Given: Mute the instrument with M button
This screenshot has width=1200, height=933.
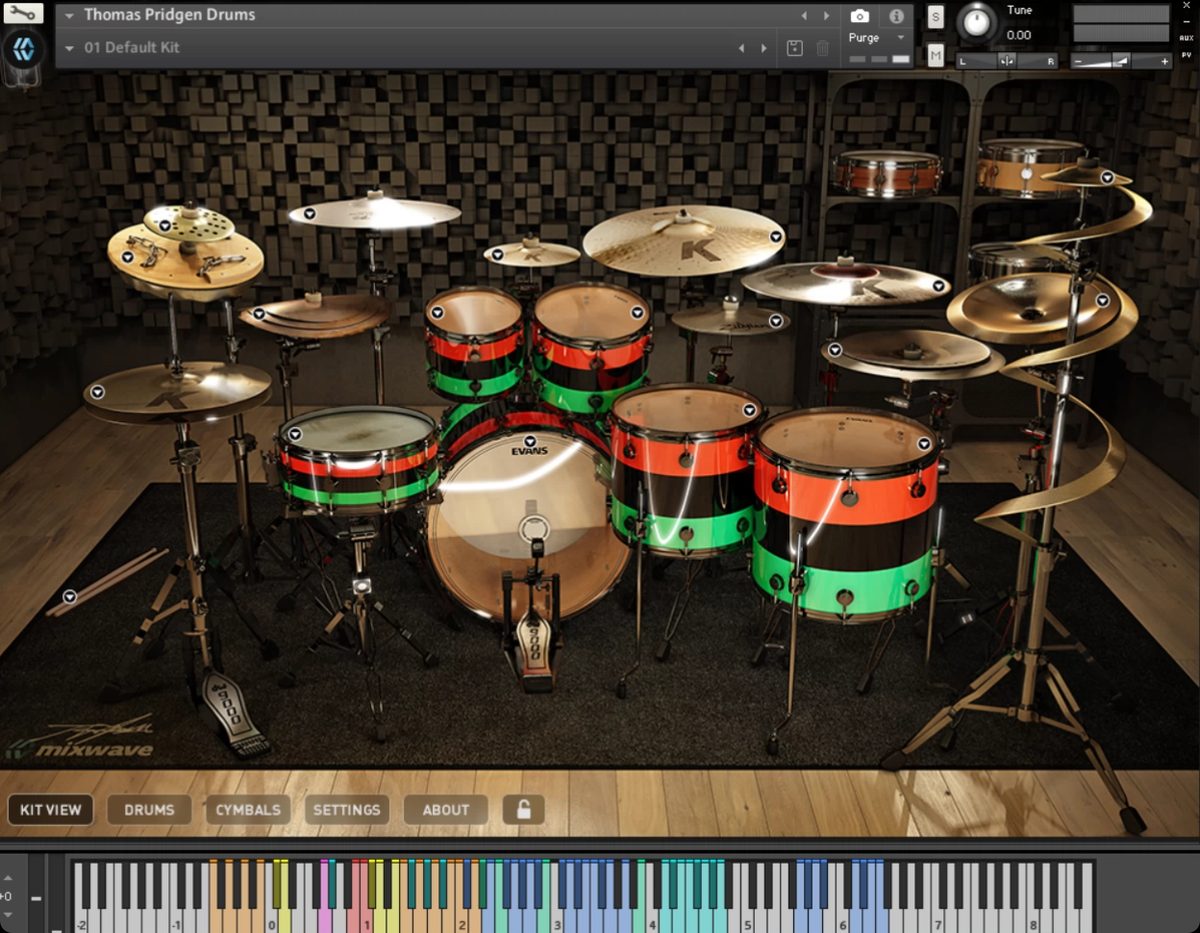Looking at the screenshot, I should pos(935,55).
